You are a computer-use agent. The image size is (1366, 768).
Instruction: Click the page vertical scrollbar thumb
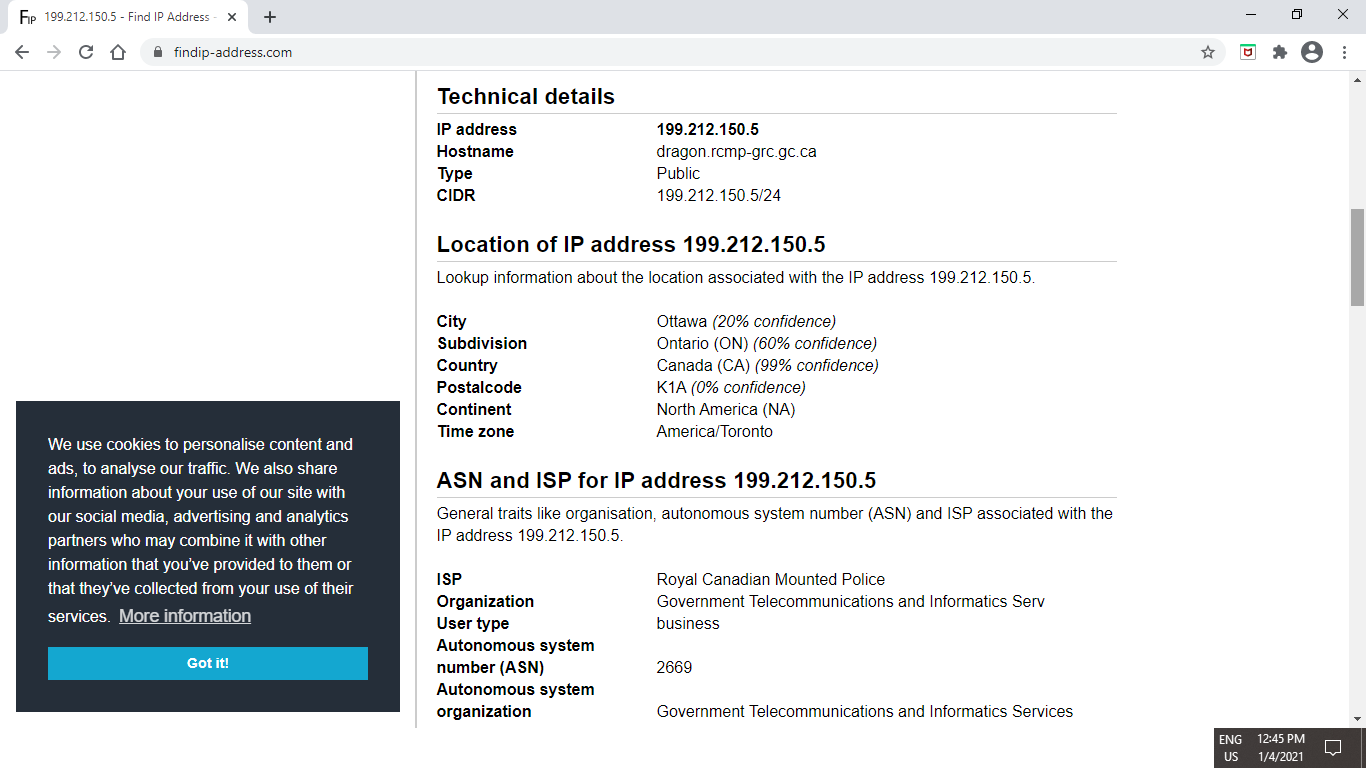[x=1358, y=257]
